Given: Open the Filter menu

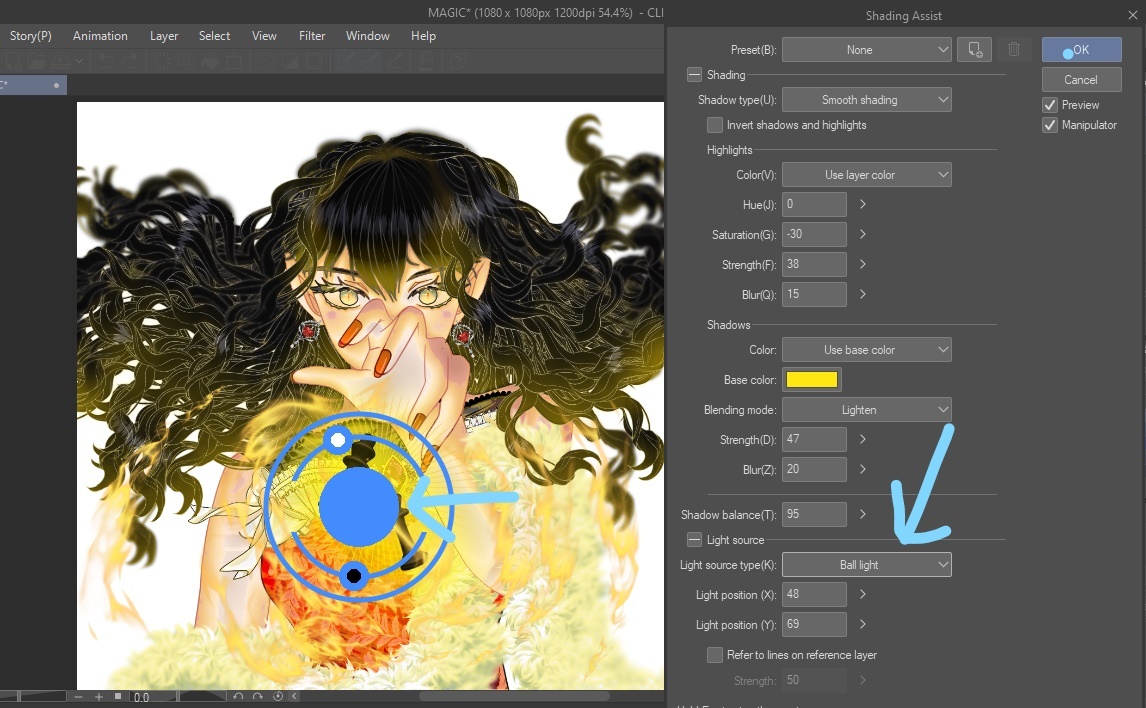Looking at the screenshot, I should click(x=312, y=35).
